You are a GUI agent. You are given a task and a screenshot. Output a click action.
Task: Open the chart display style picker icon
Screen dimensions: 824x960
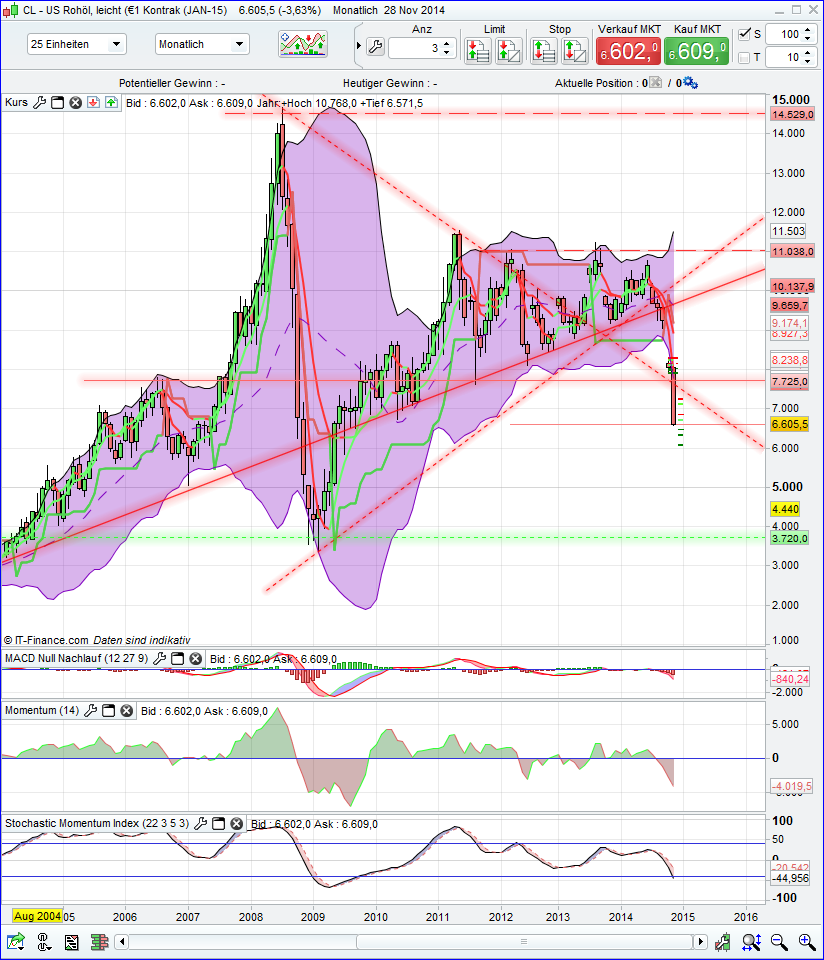tap(303, 43)
